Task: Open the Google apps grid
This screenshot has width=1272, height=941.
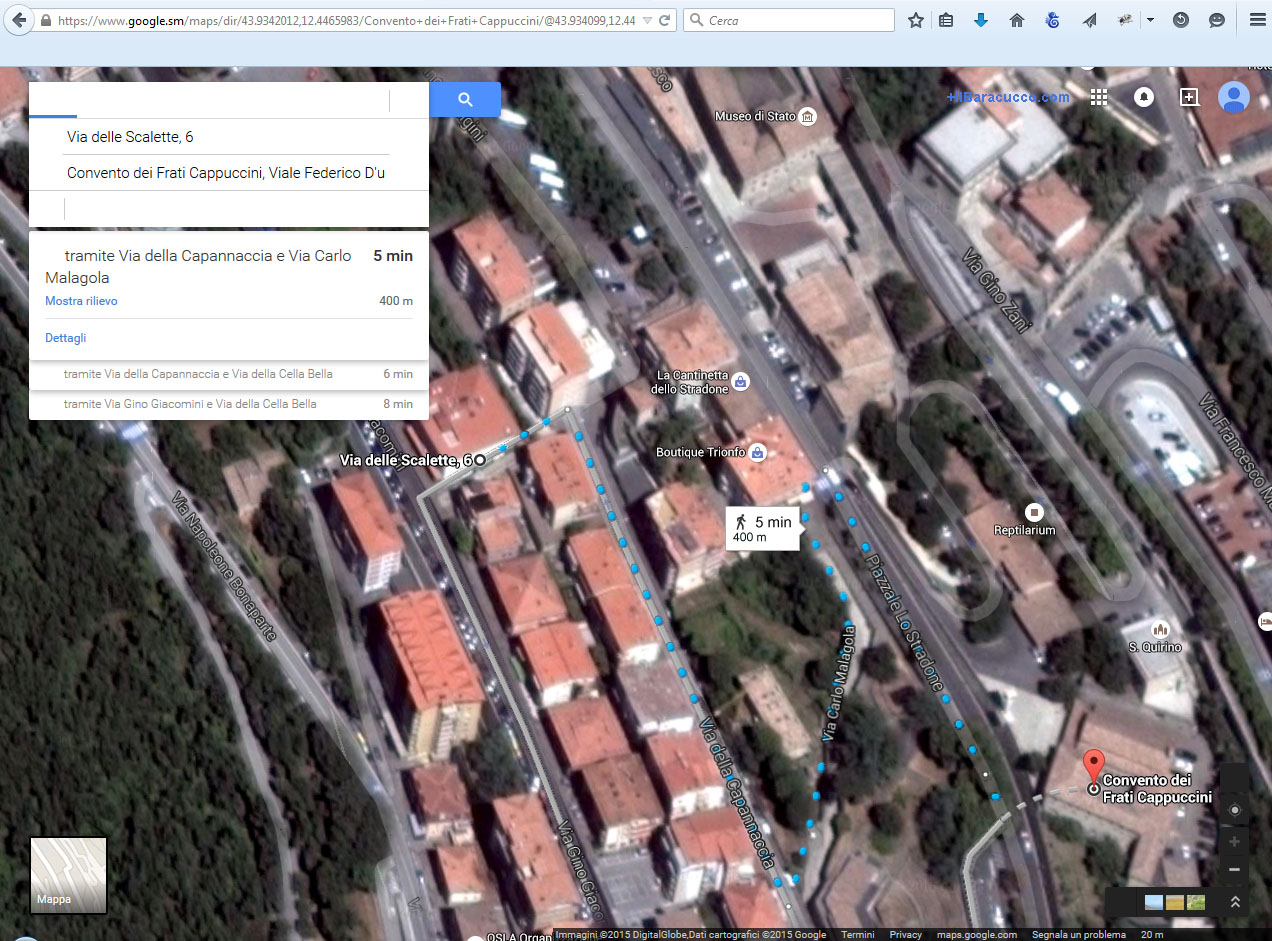Action: pyautogui.click(x=1099, y=97)
